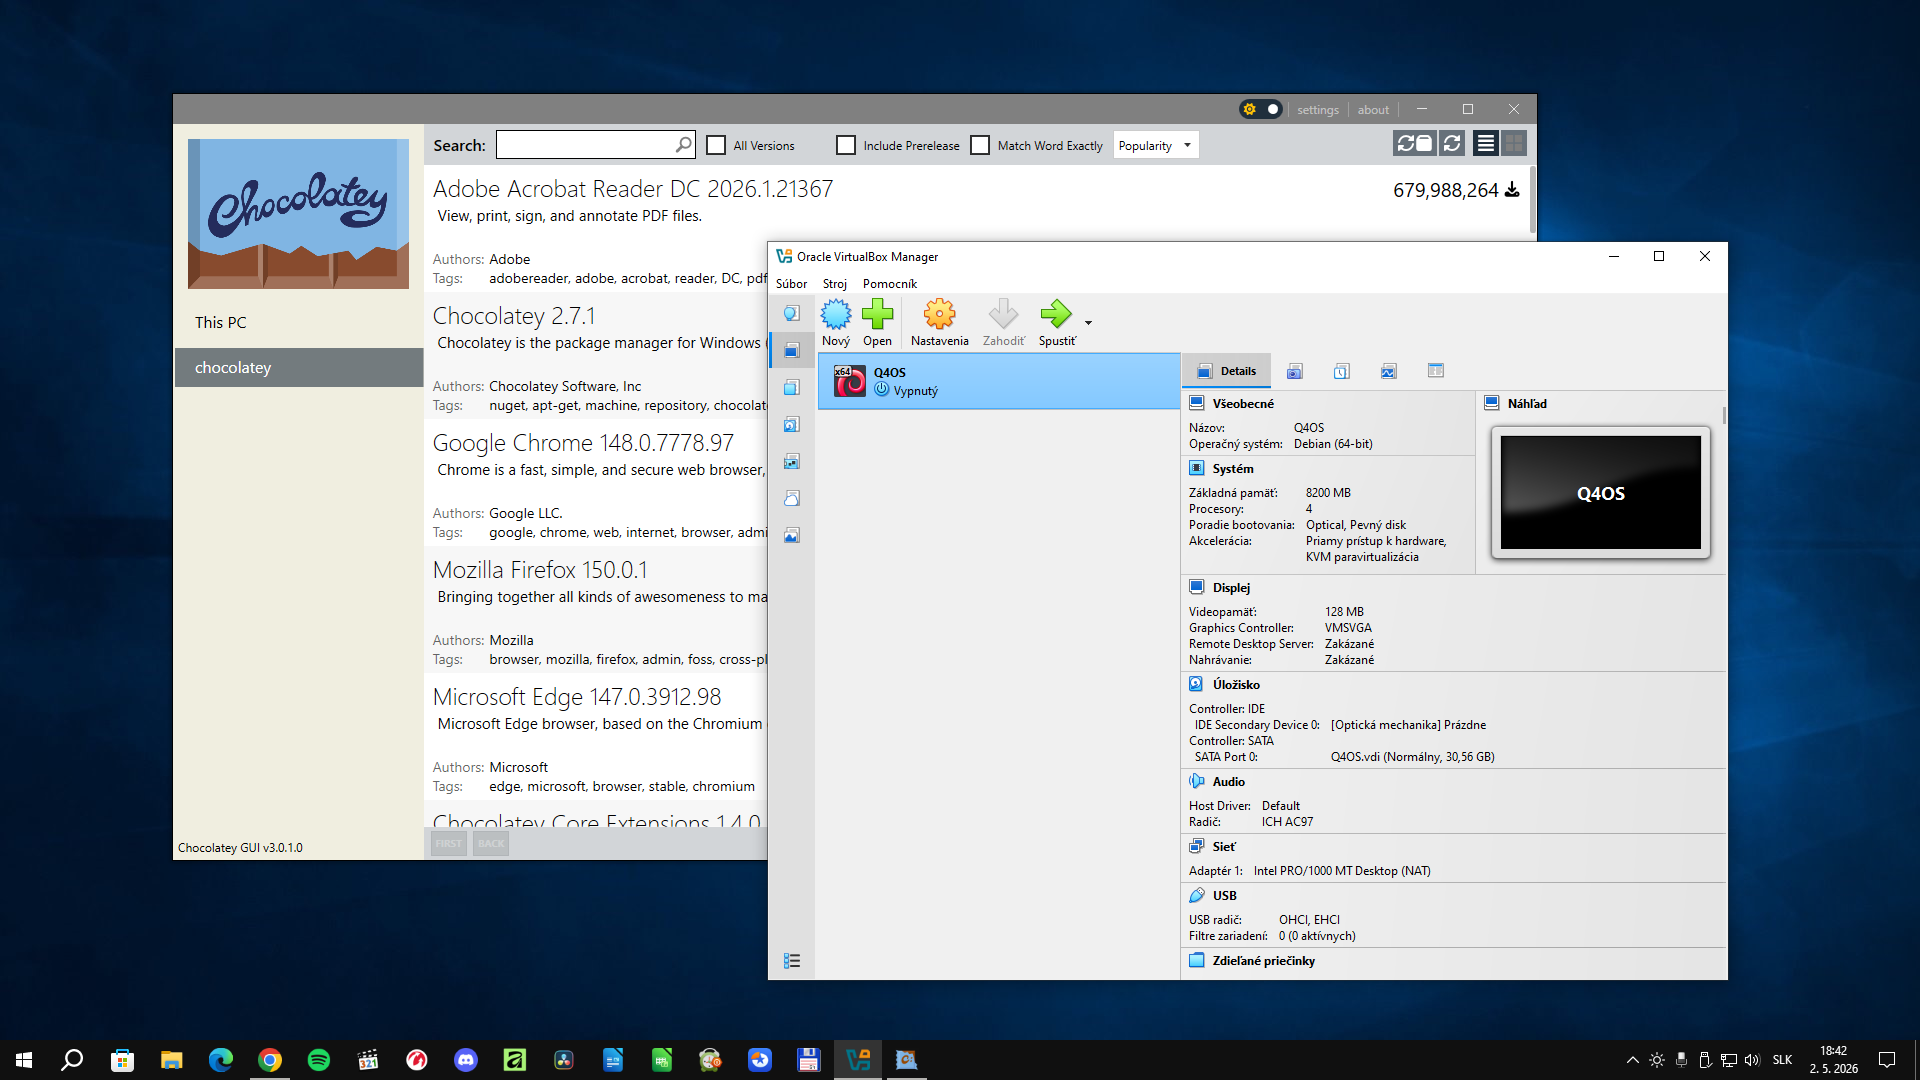Open the Activity monitor tab icon
The height and width of the screenshot is (1080, 1920).
1388,371
